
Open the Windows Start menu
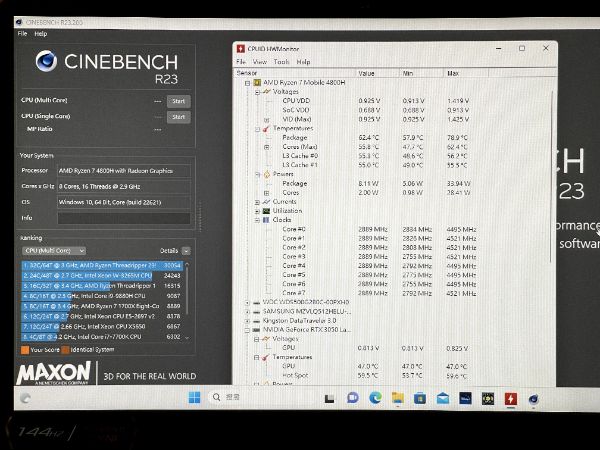194,398
